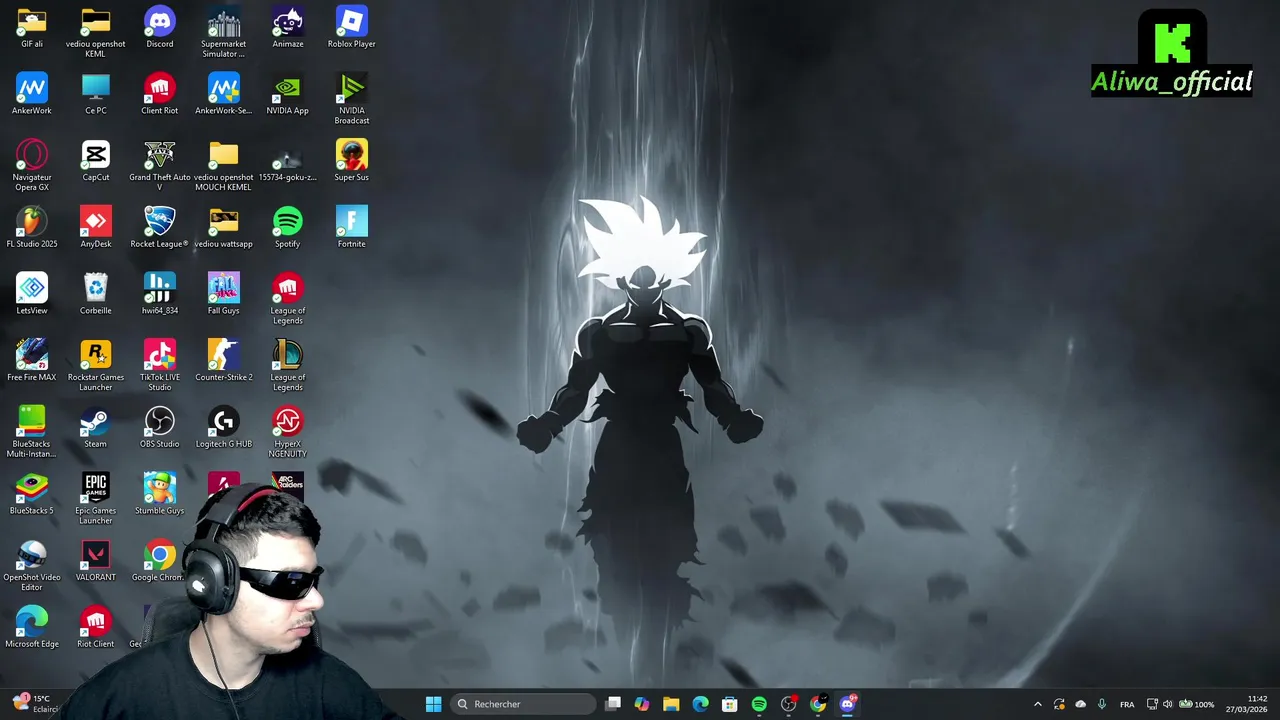
Task: Select the Discord desktop shortcut
Action: (160, 27)
